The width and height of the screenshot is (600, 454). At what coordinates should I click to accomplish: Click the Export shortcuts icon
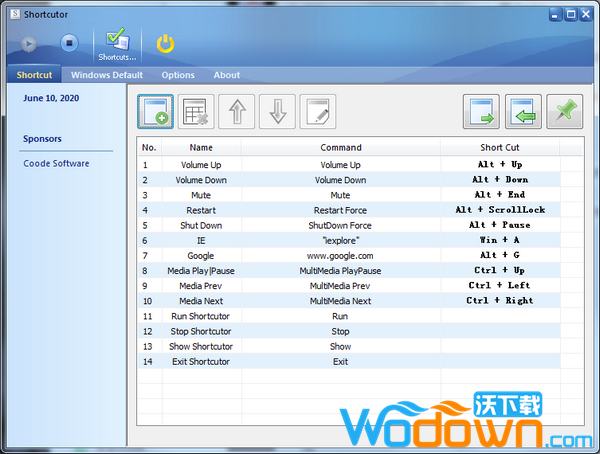coord(481,112)
